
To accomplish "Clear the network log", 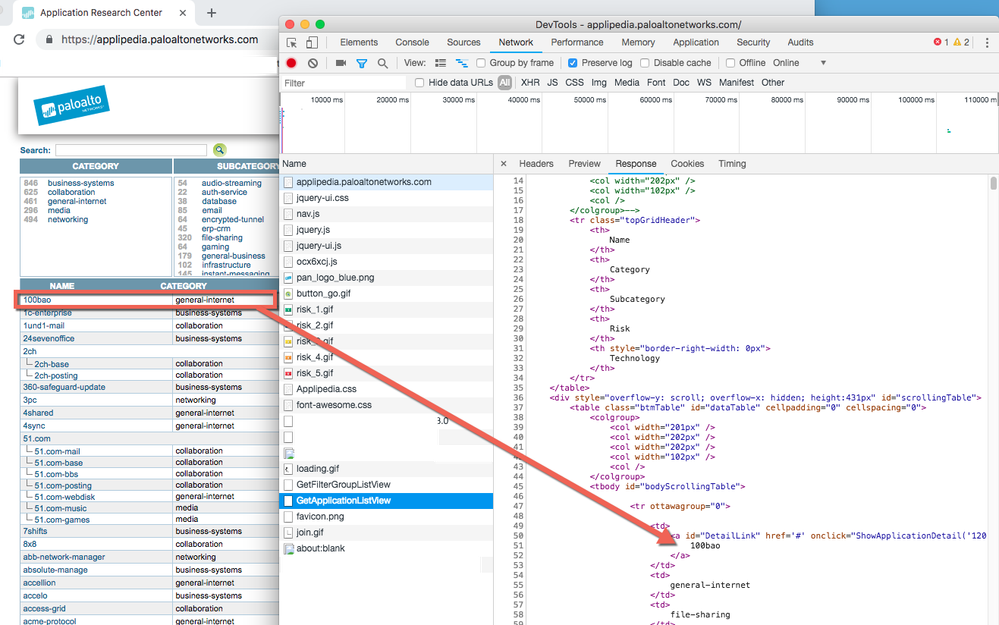I will [x=313, y=63].
